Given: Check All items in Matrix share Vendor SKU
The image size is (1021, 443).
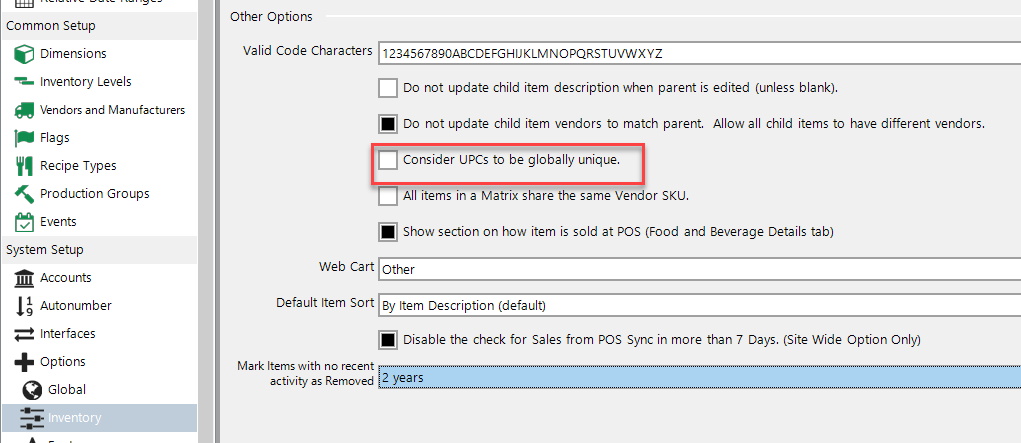Looking at the screenshot, I should 388,195.
